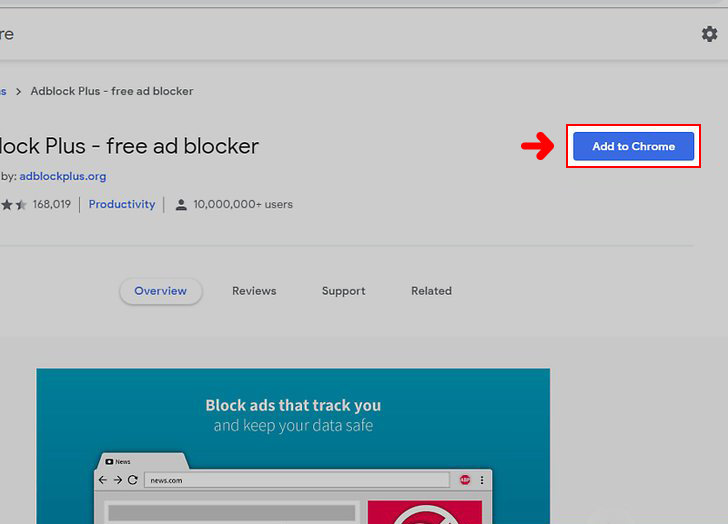
Task: Open the Block ads promo screenshot
Action: 293,446
